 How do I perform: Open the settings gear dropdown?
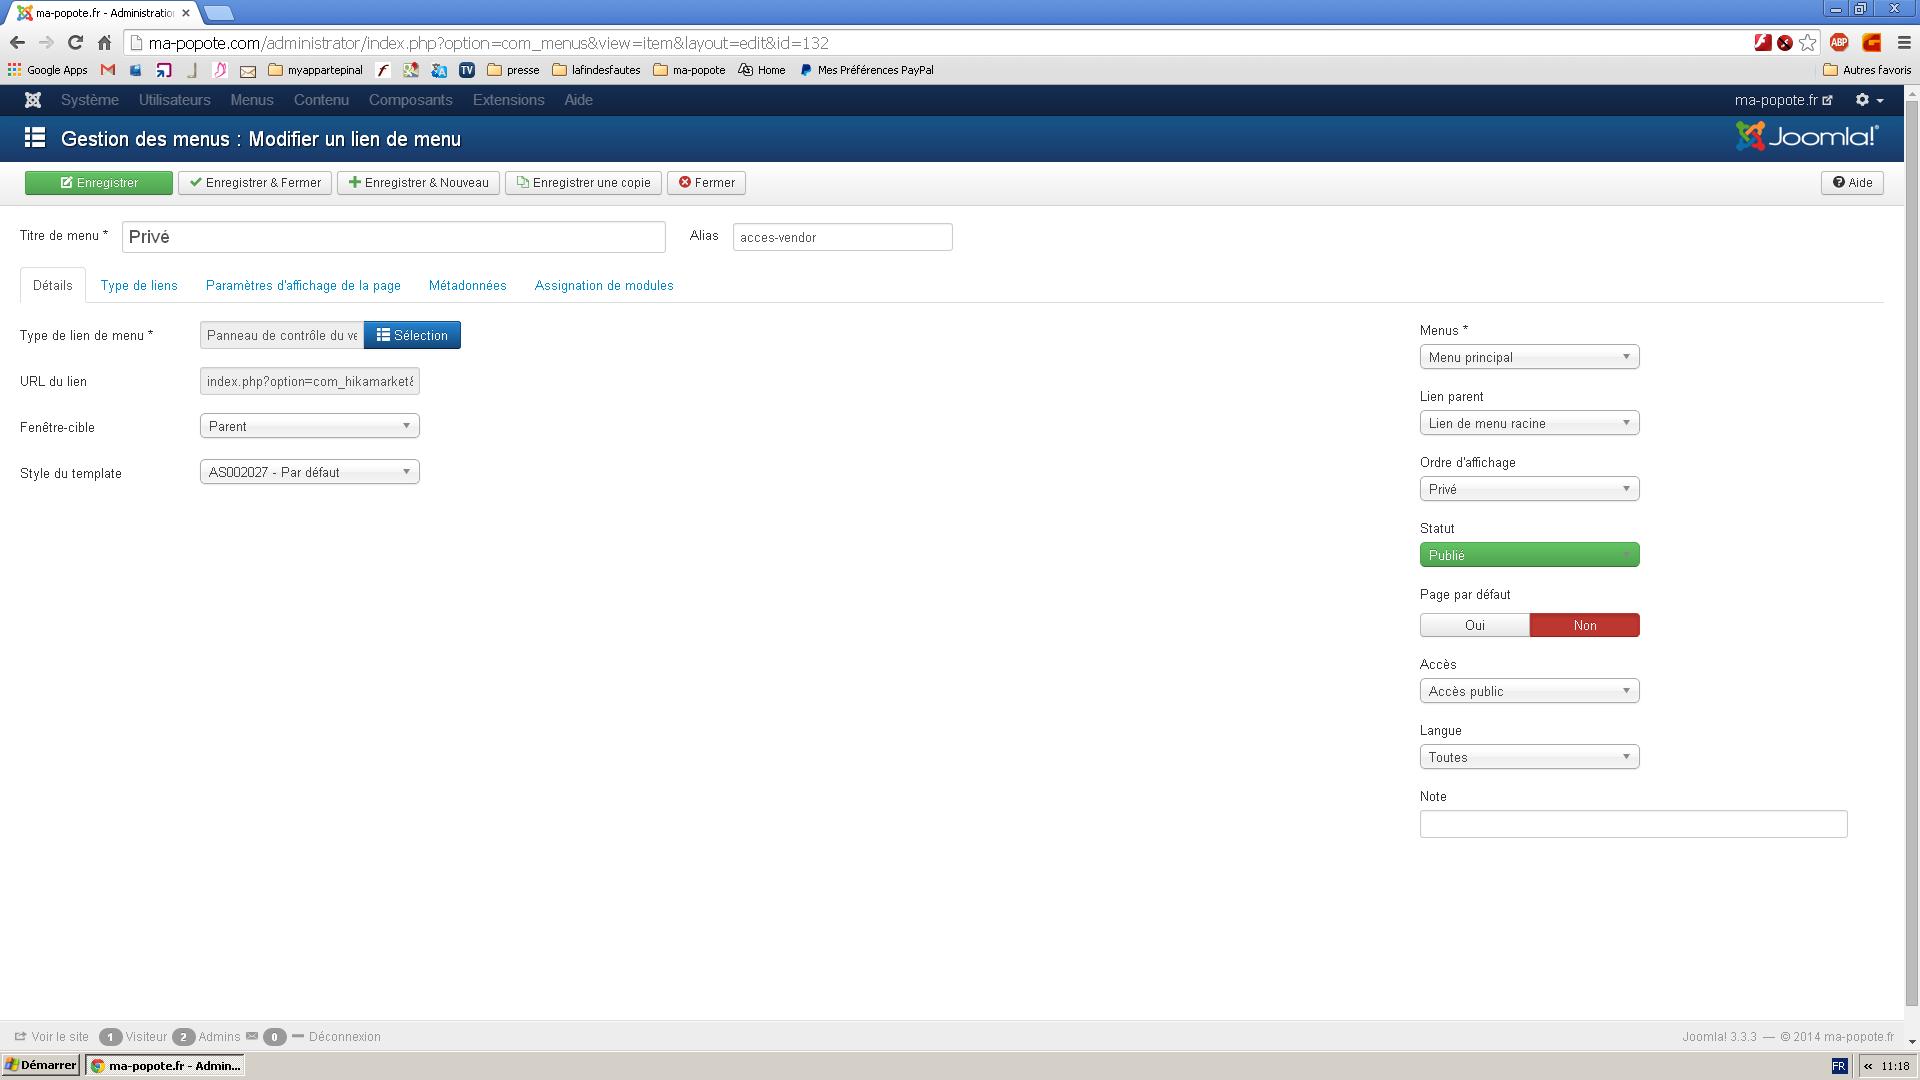[1869, 100]
